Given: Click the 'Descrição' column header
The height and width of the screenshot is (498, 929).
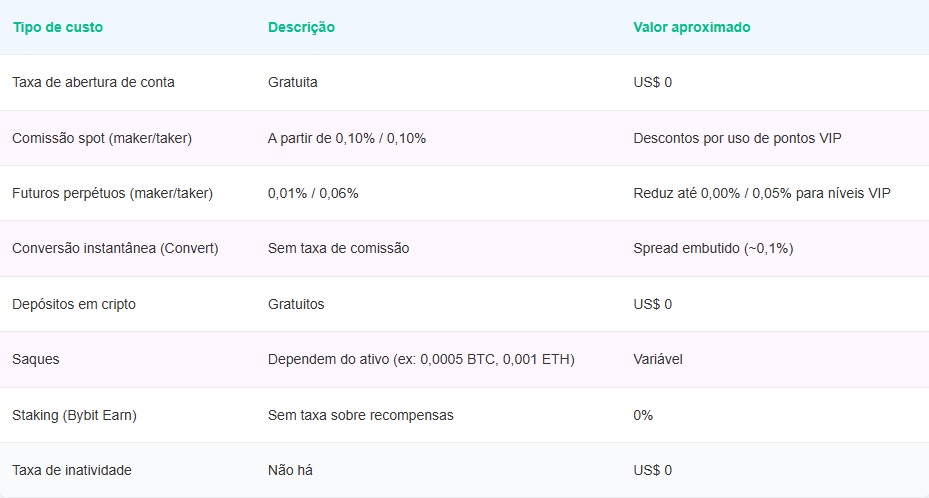Looking at the screenshot, I should click(301, 27).
